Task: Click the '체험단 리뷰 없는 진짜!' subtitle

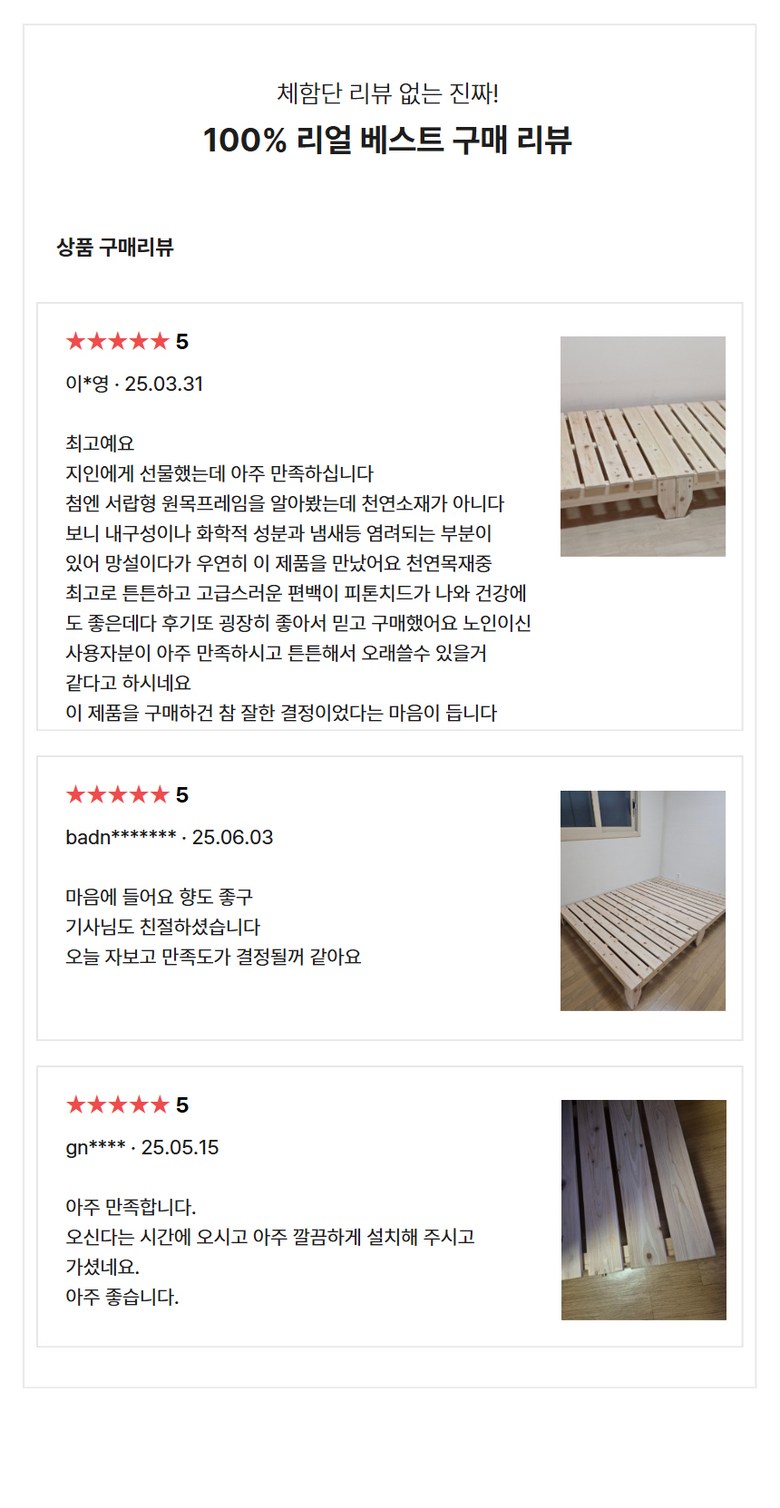Action: pos(387,94)
